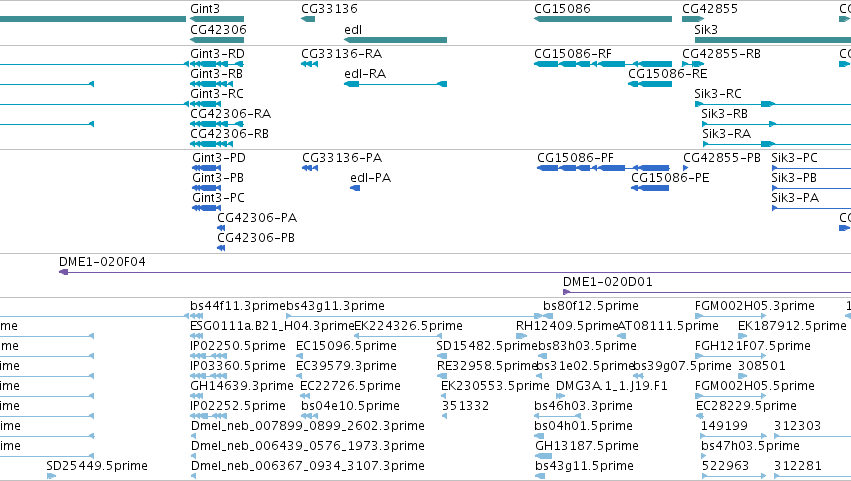Image resolution: width=851 pixels, height=481 pixels.
Task: Click the CG42855-PB protein label
Action: [722, 158]
